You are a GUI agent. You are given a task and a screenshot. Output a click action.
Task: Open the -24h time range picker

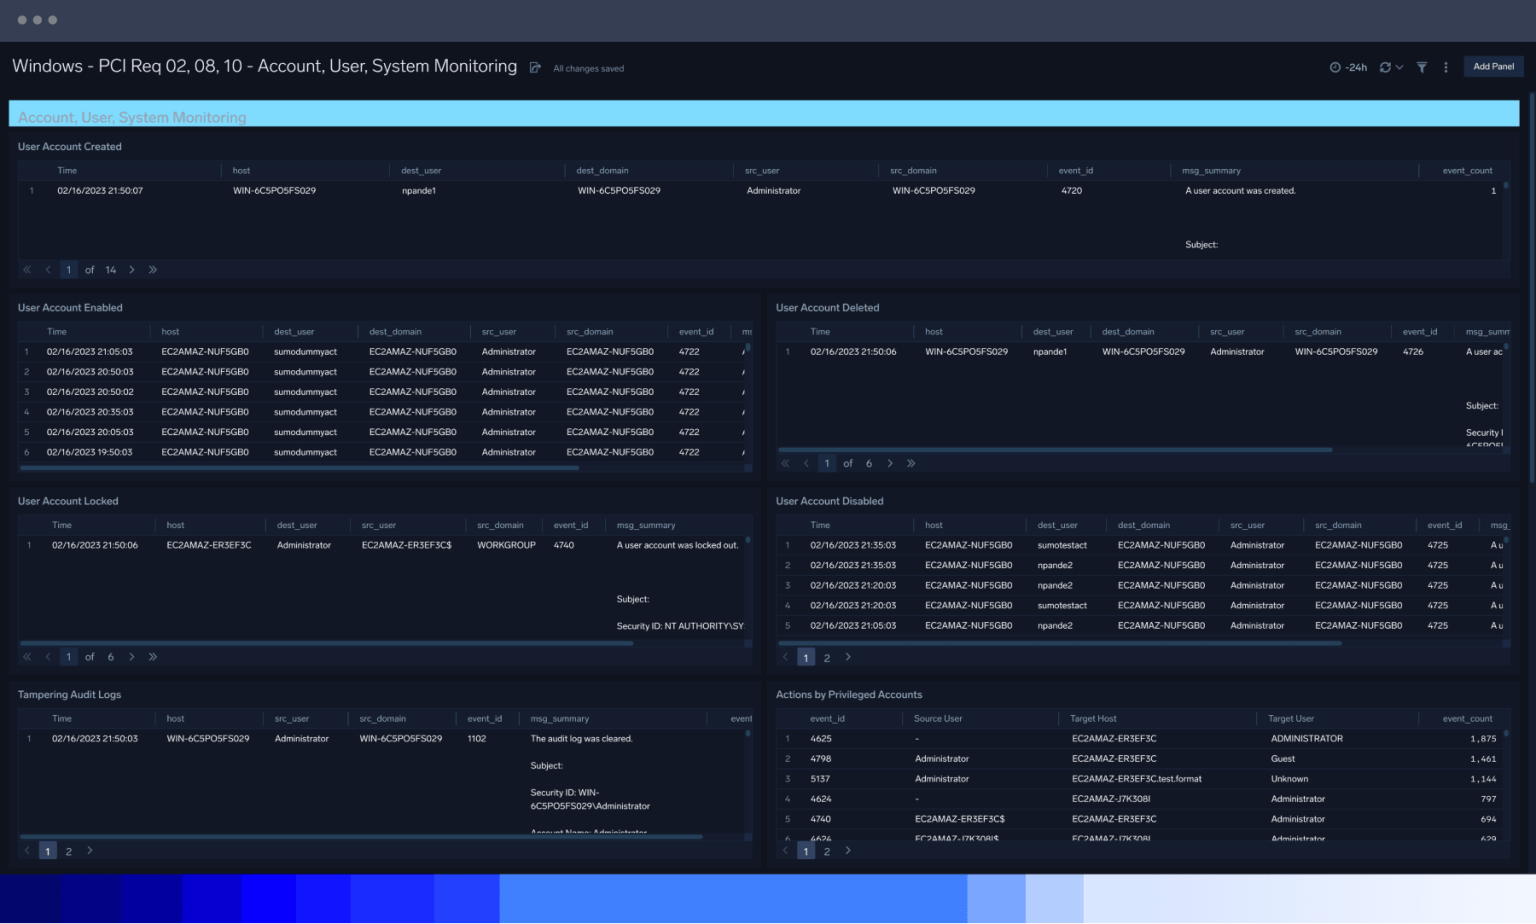coord(1347,67)
